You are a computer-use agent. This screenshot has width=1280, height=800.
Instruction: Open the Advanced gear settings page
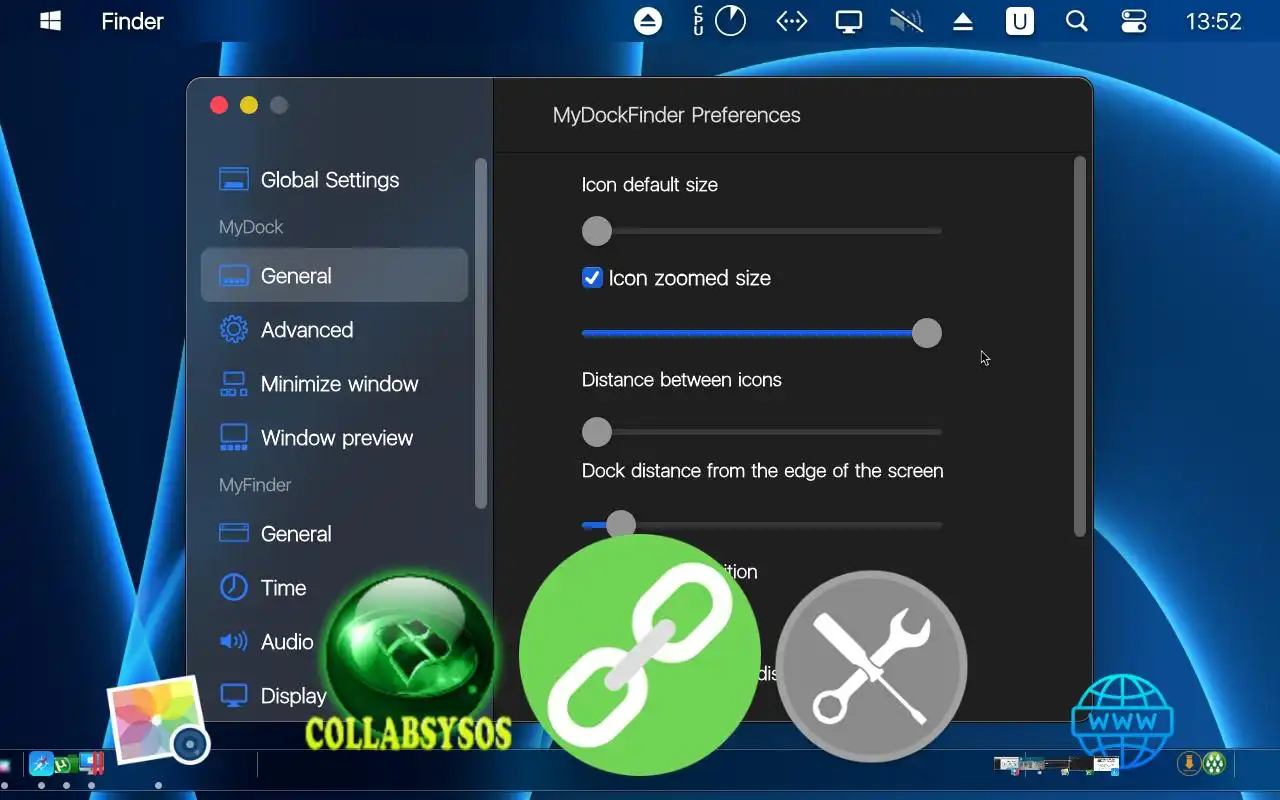point(334,330)
